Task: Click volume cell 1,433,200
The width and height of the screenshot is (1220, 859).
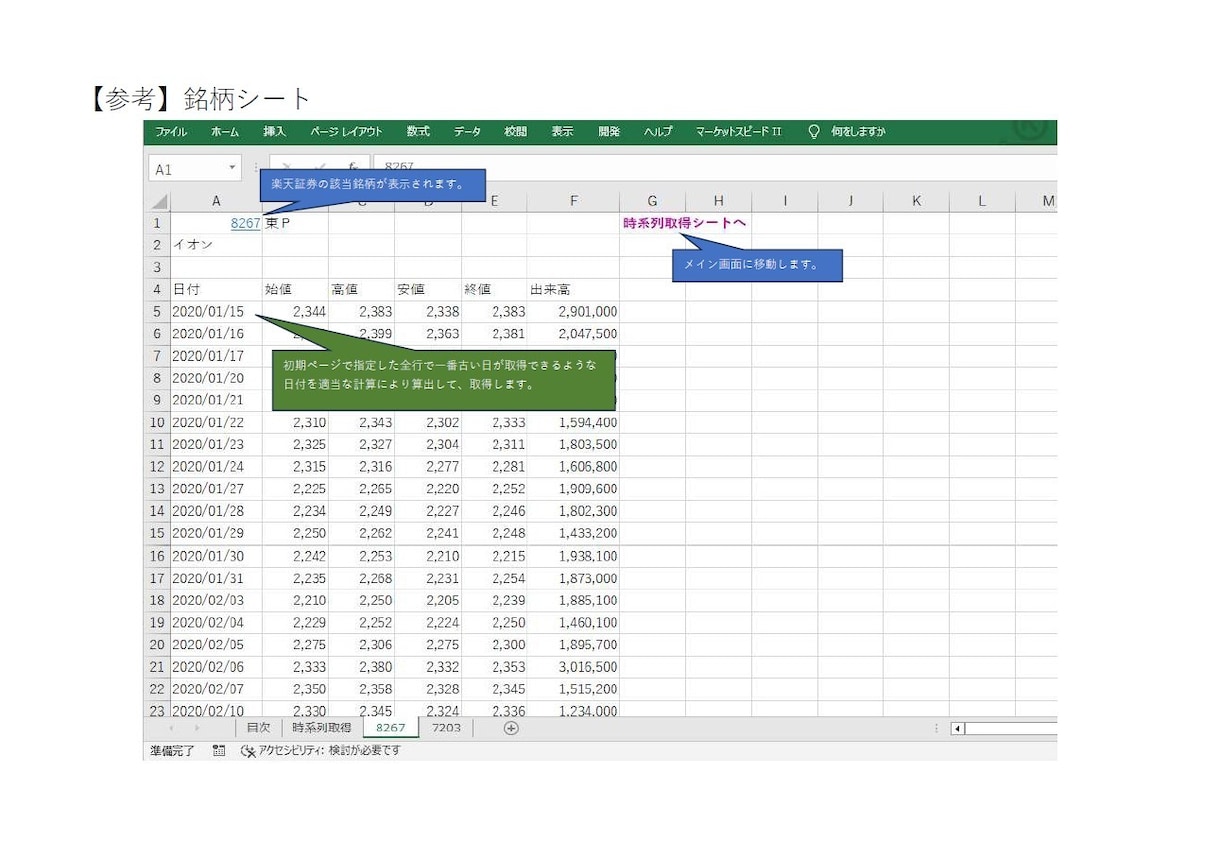Action: click(x=574, y=534)
